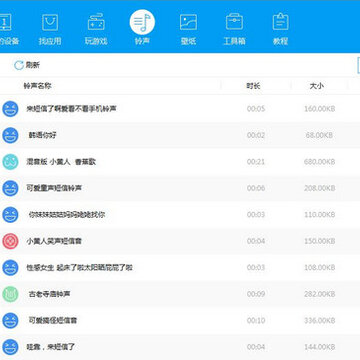Sort by 铃声名称 column header

click(37, 86)
